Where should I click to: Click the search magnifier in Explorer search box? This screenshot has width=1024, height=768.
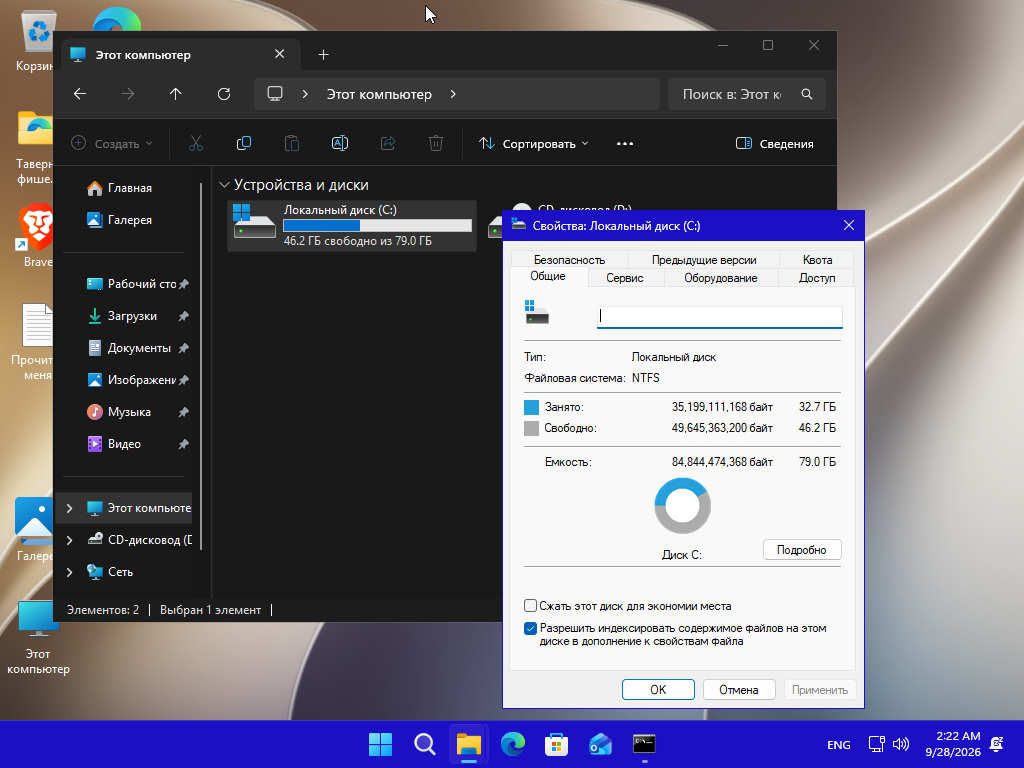807,94
